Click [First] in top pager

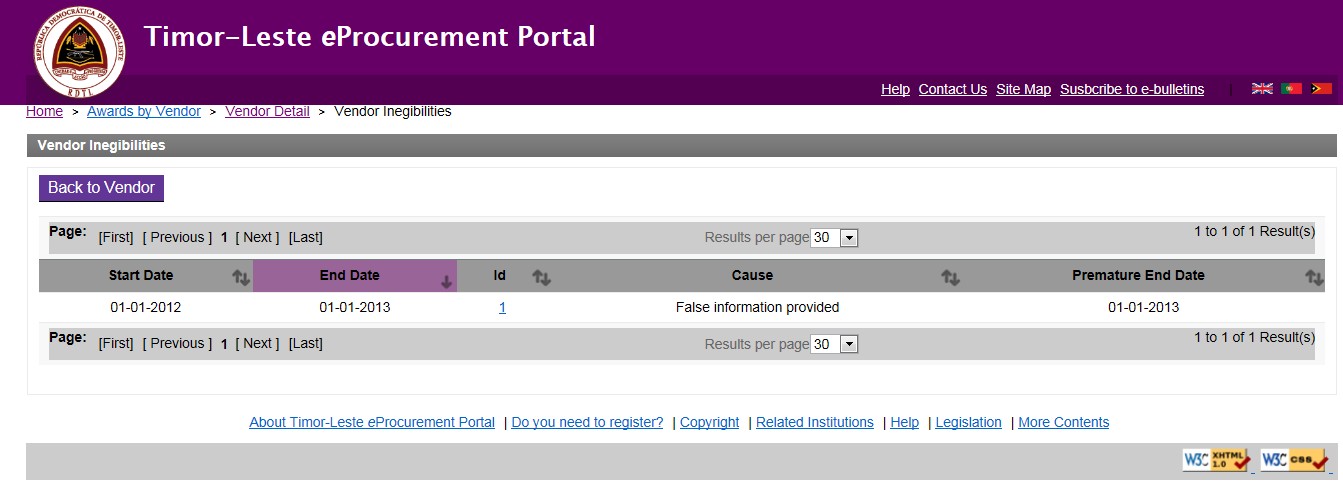[116, 237]
